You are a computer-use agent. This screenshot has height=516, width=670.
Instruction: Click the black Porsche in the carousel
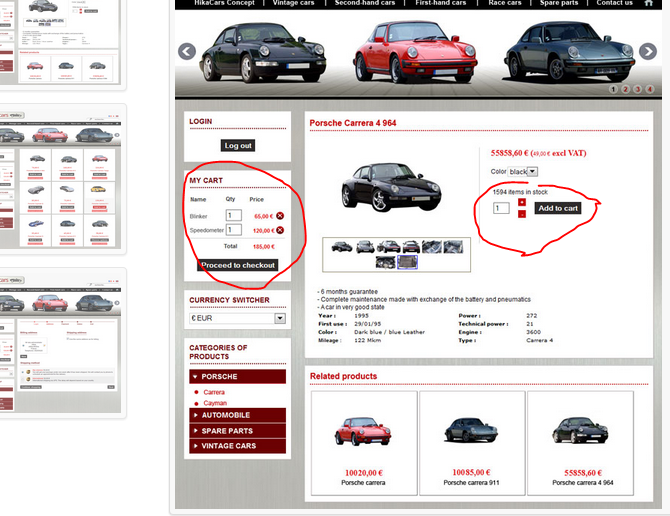point(263,52)
